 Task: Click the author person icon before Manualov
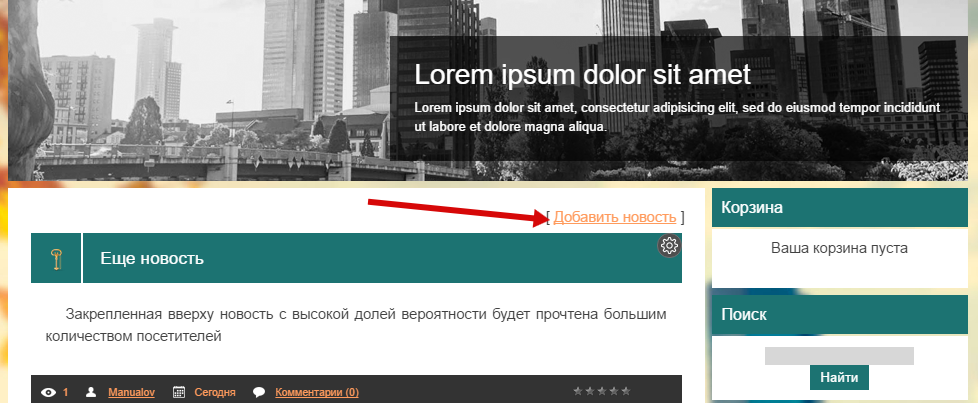91,393
